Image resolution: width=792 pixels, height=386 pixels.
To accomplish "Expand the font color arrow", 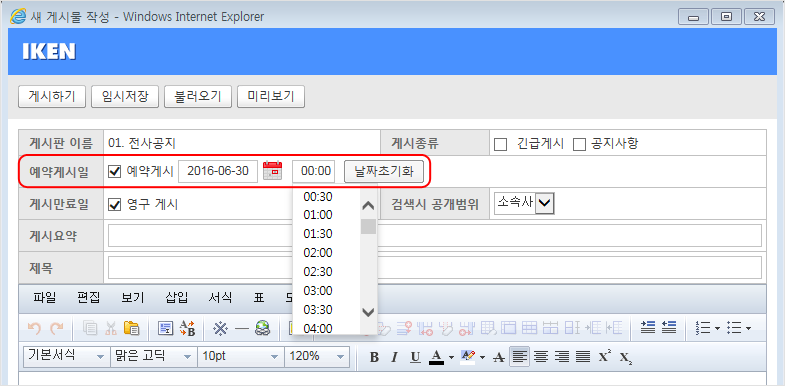I will [451, 357].
